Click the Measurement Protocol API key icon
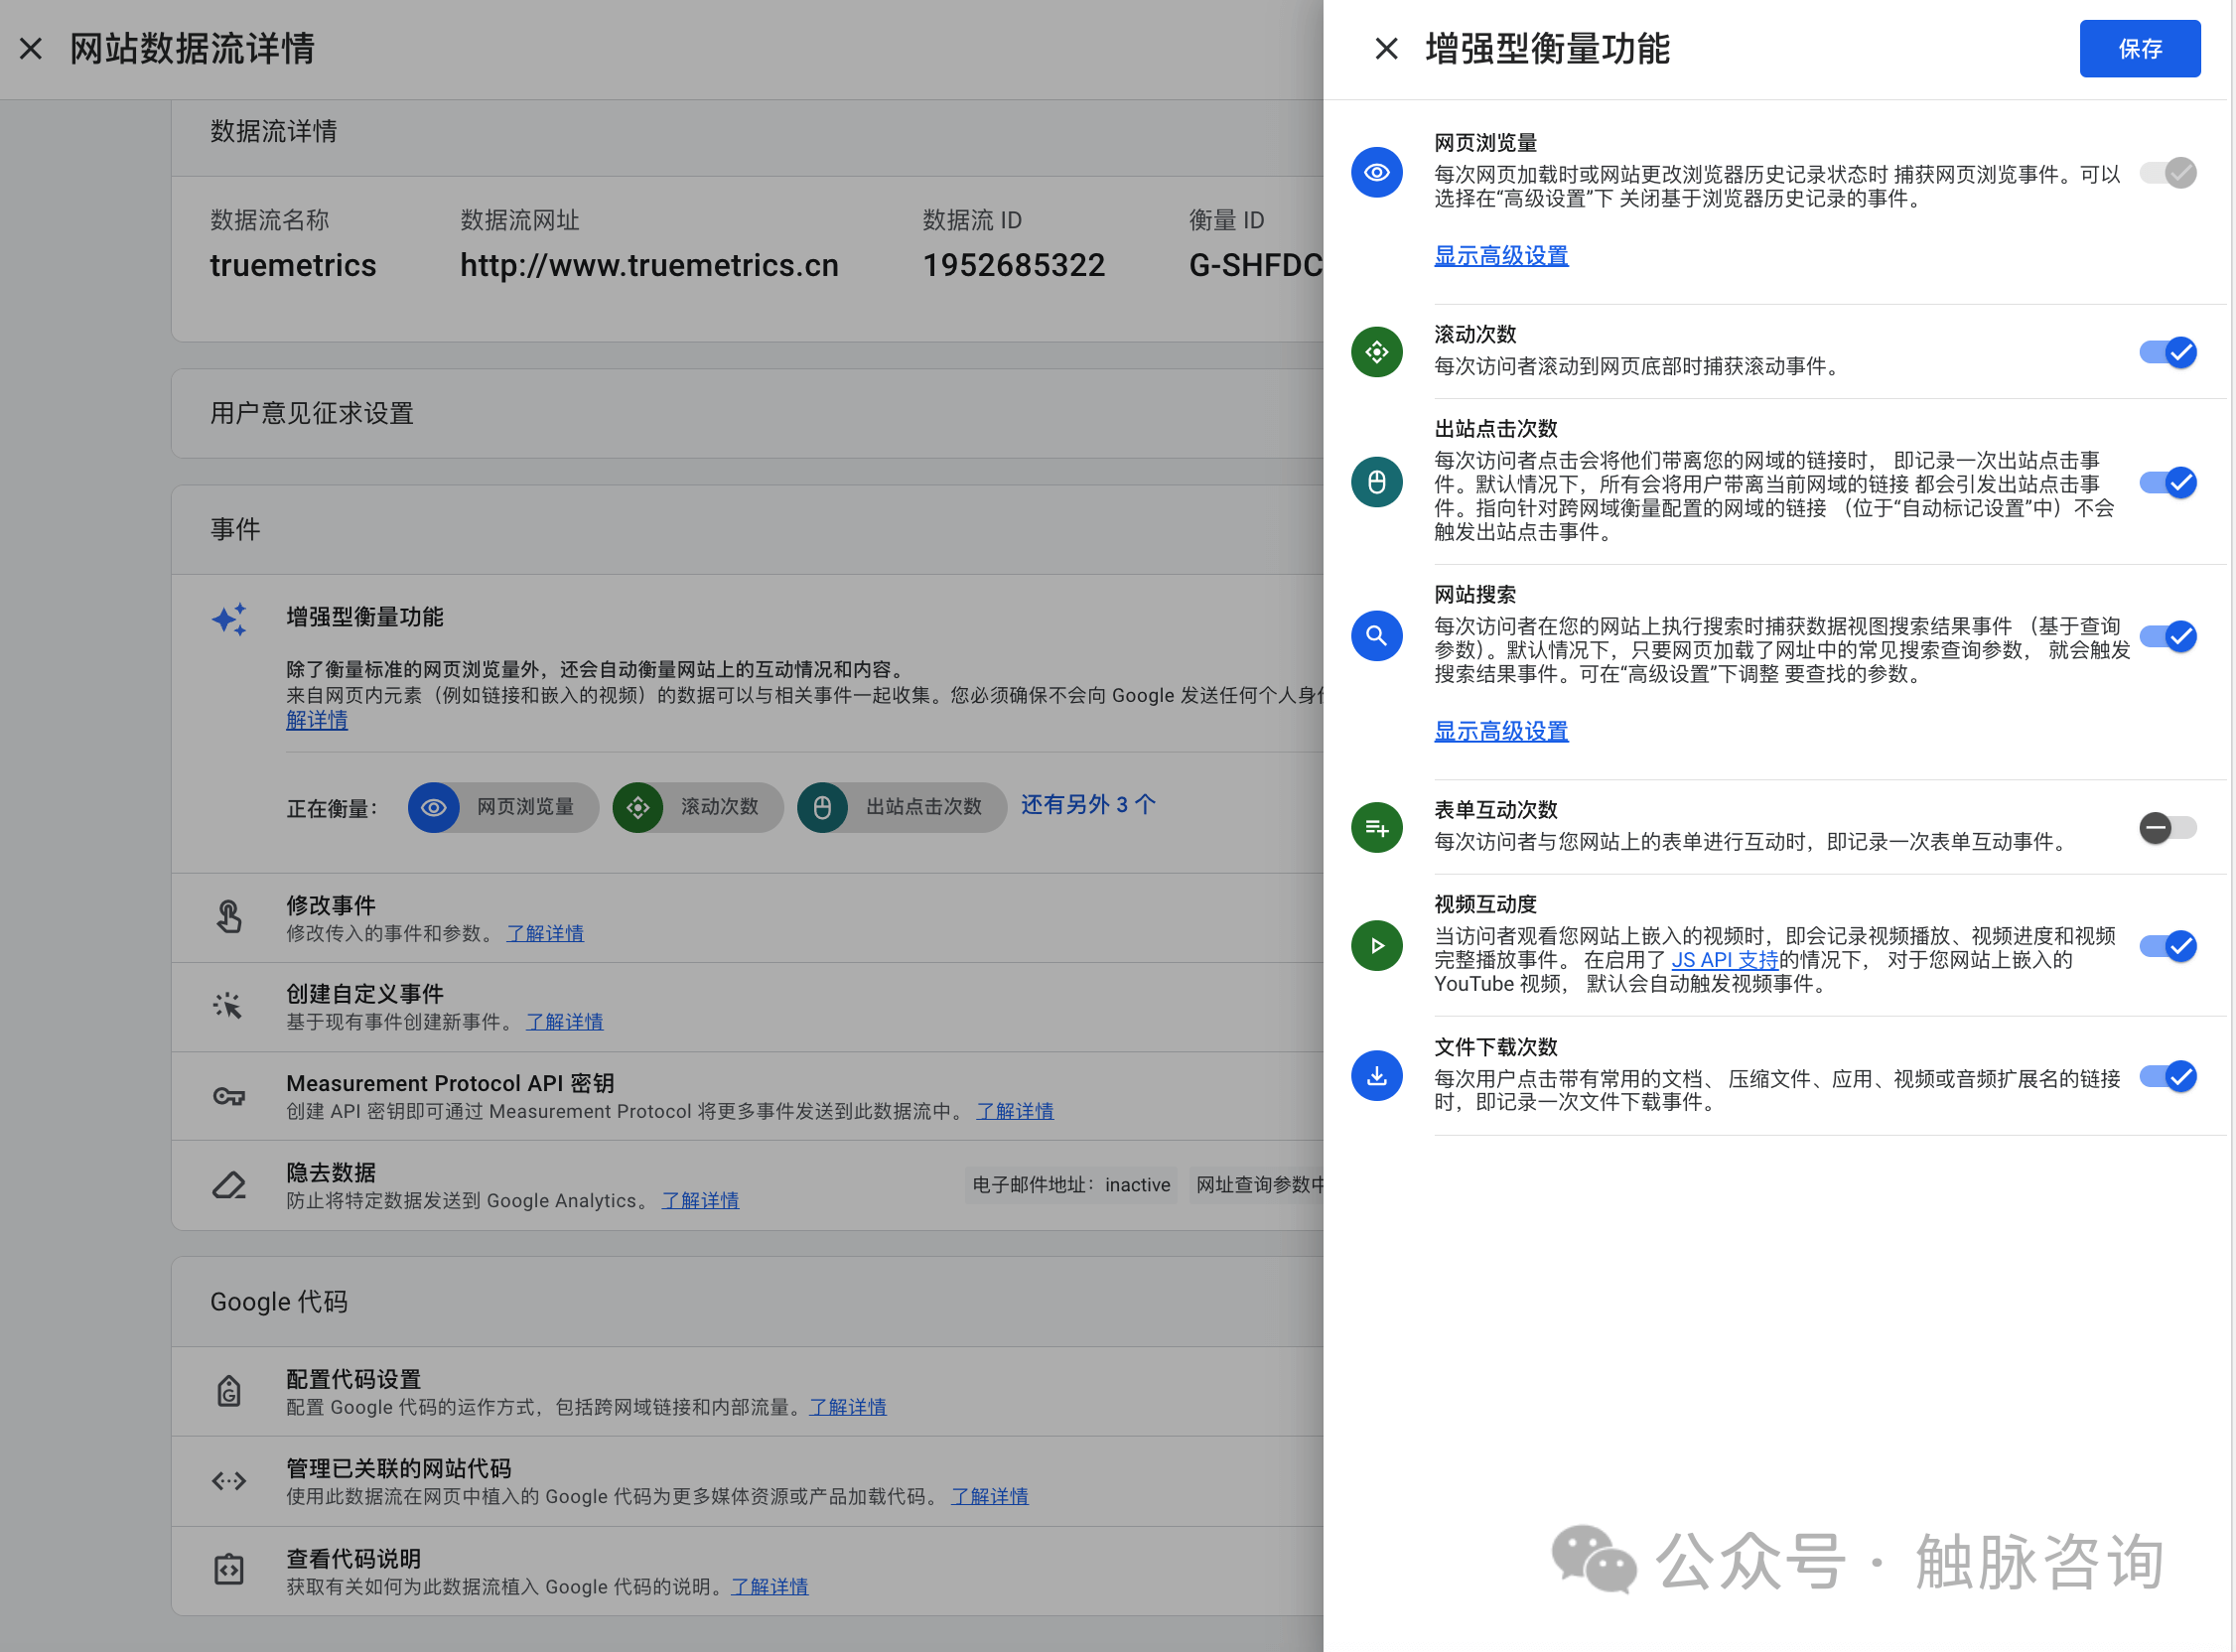 229,1096
